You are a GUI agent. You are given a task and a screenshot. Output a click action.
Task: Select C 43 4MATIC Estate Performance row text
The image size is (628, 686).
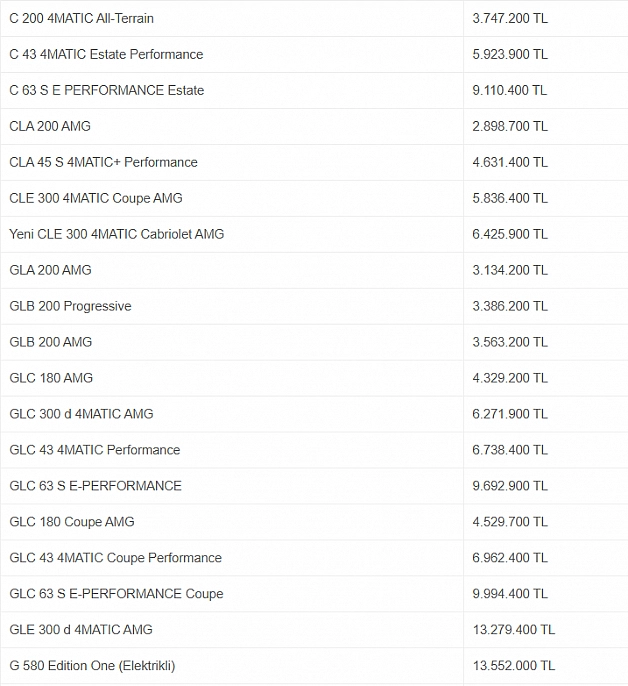106,54
